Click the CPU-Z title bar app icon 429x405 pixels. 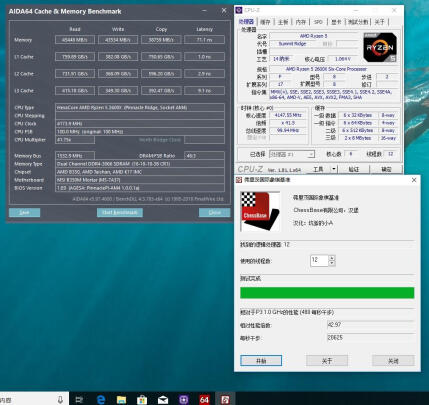[239, 10]
